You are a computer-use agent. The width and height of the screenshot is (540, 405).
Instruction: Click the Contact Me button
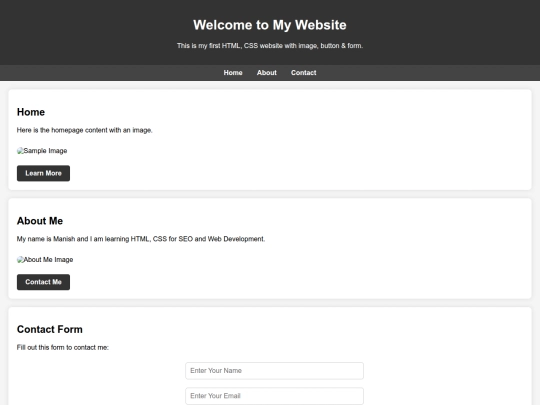coord(43,282)
